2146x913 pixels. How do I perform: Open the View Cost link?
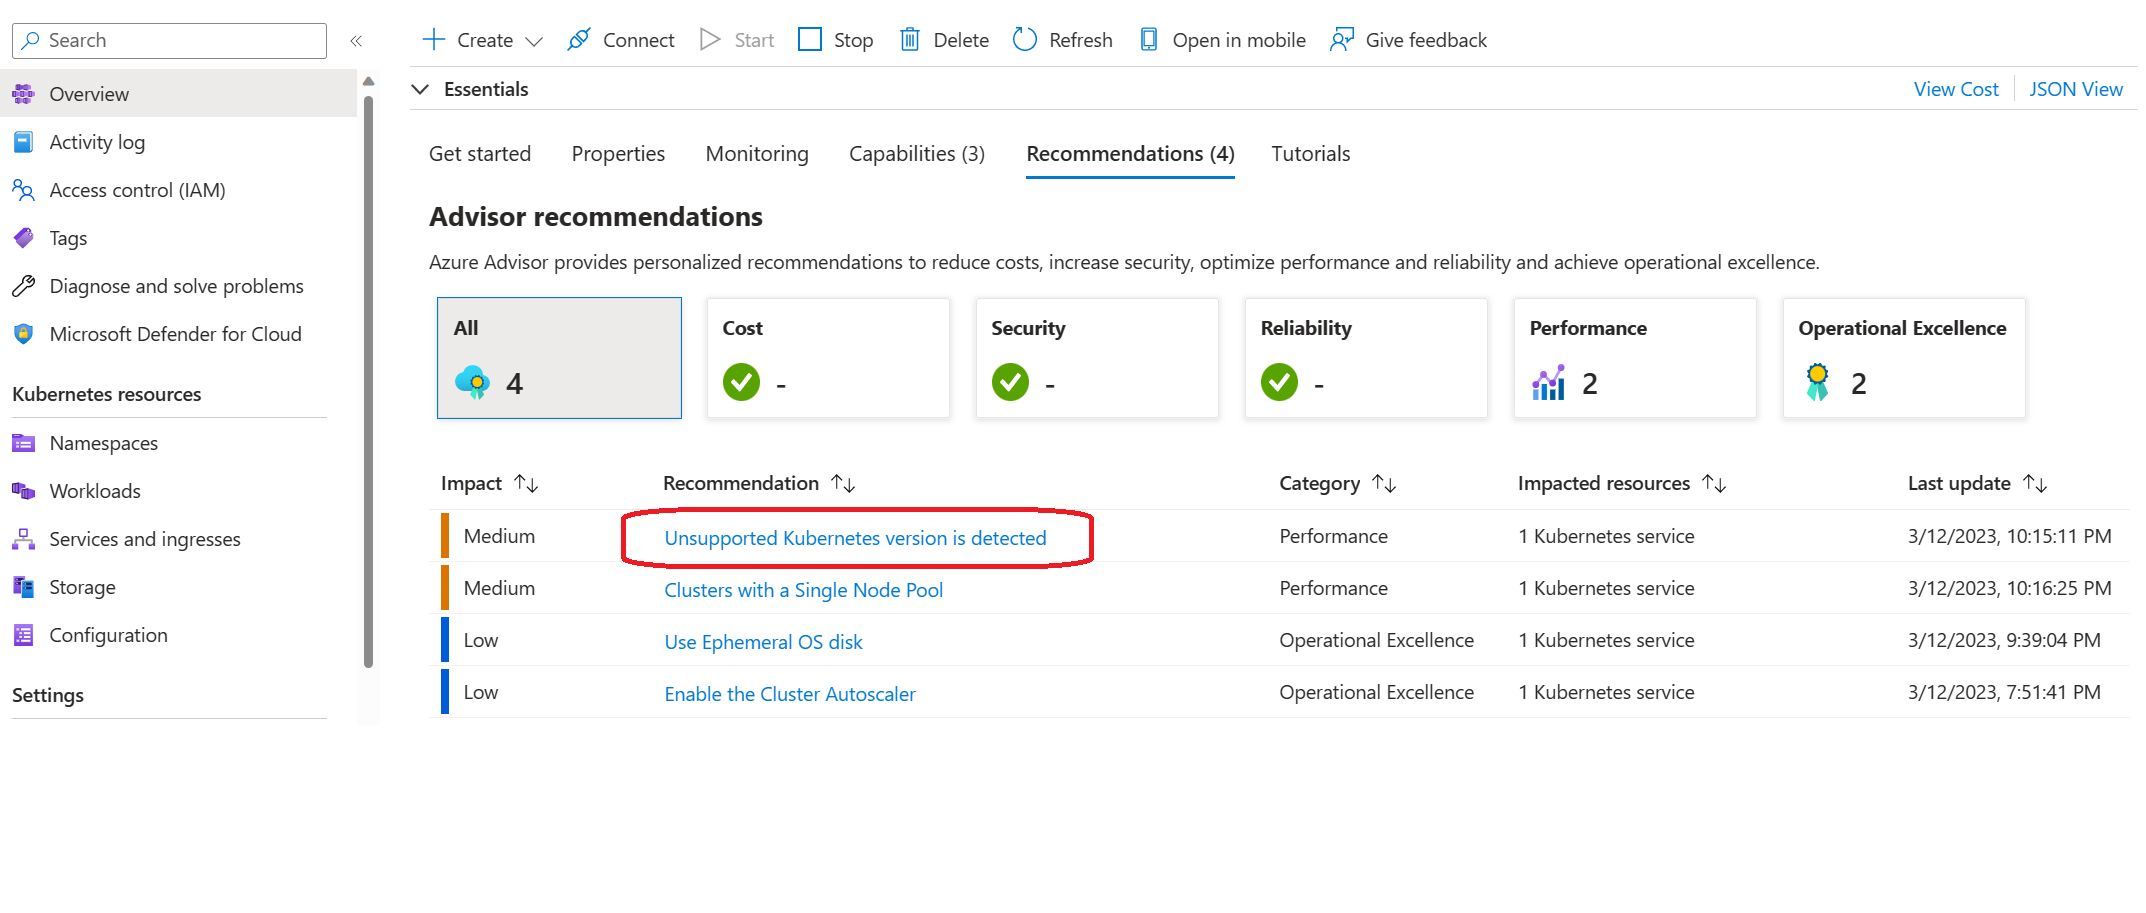(x=1956, y=89)
